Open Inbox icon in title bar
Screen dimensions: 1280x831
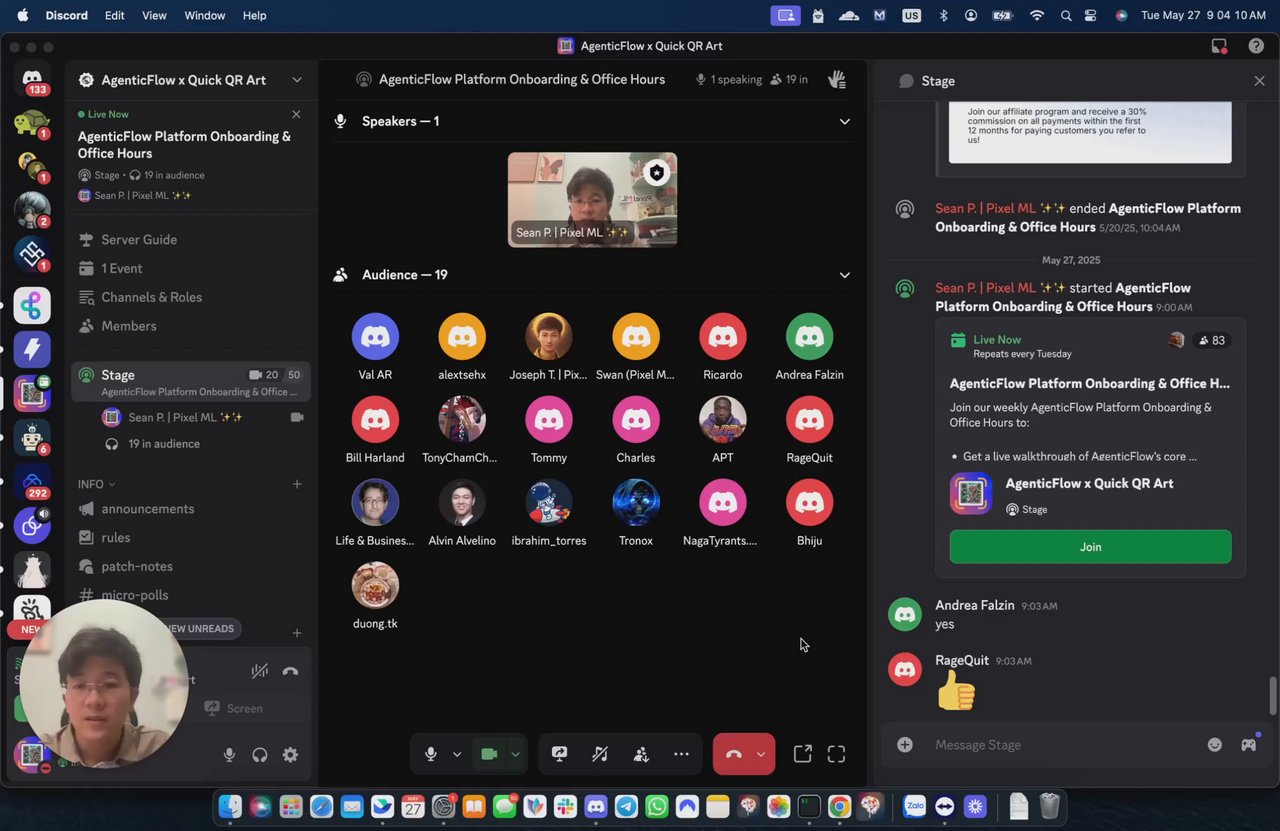(x=1219, y=46)
